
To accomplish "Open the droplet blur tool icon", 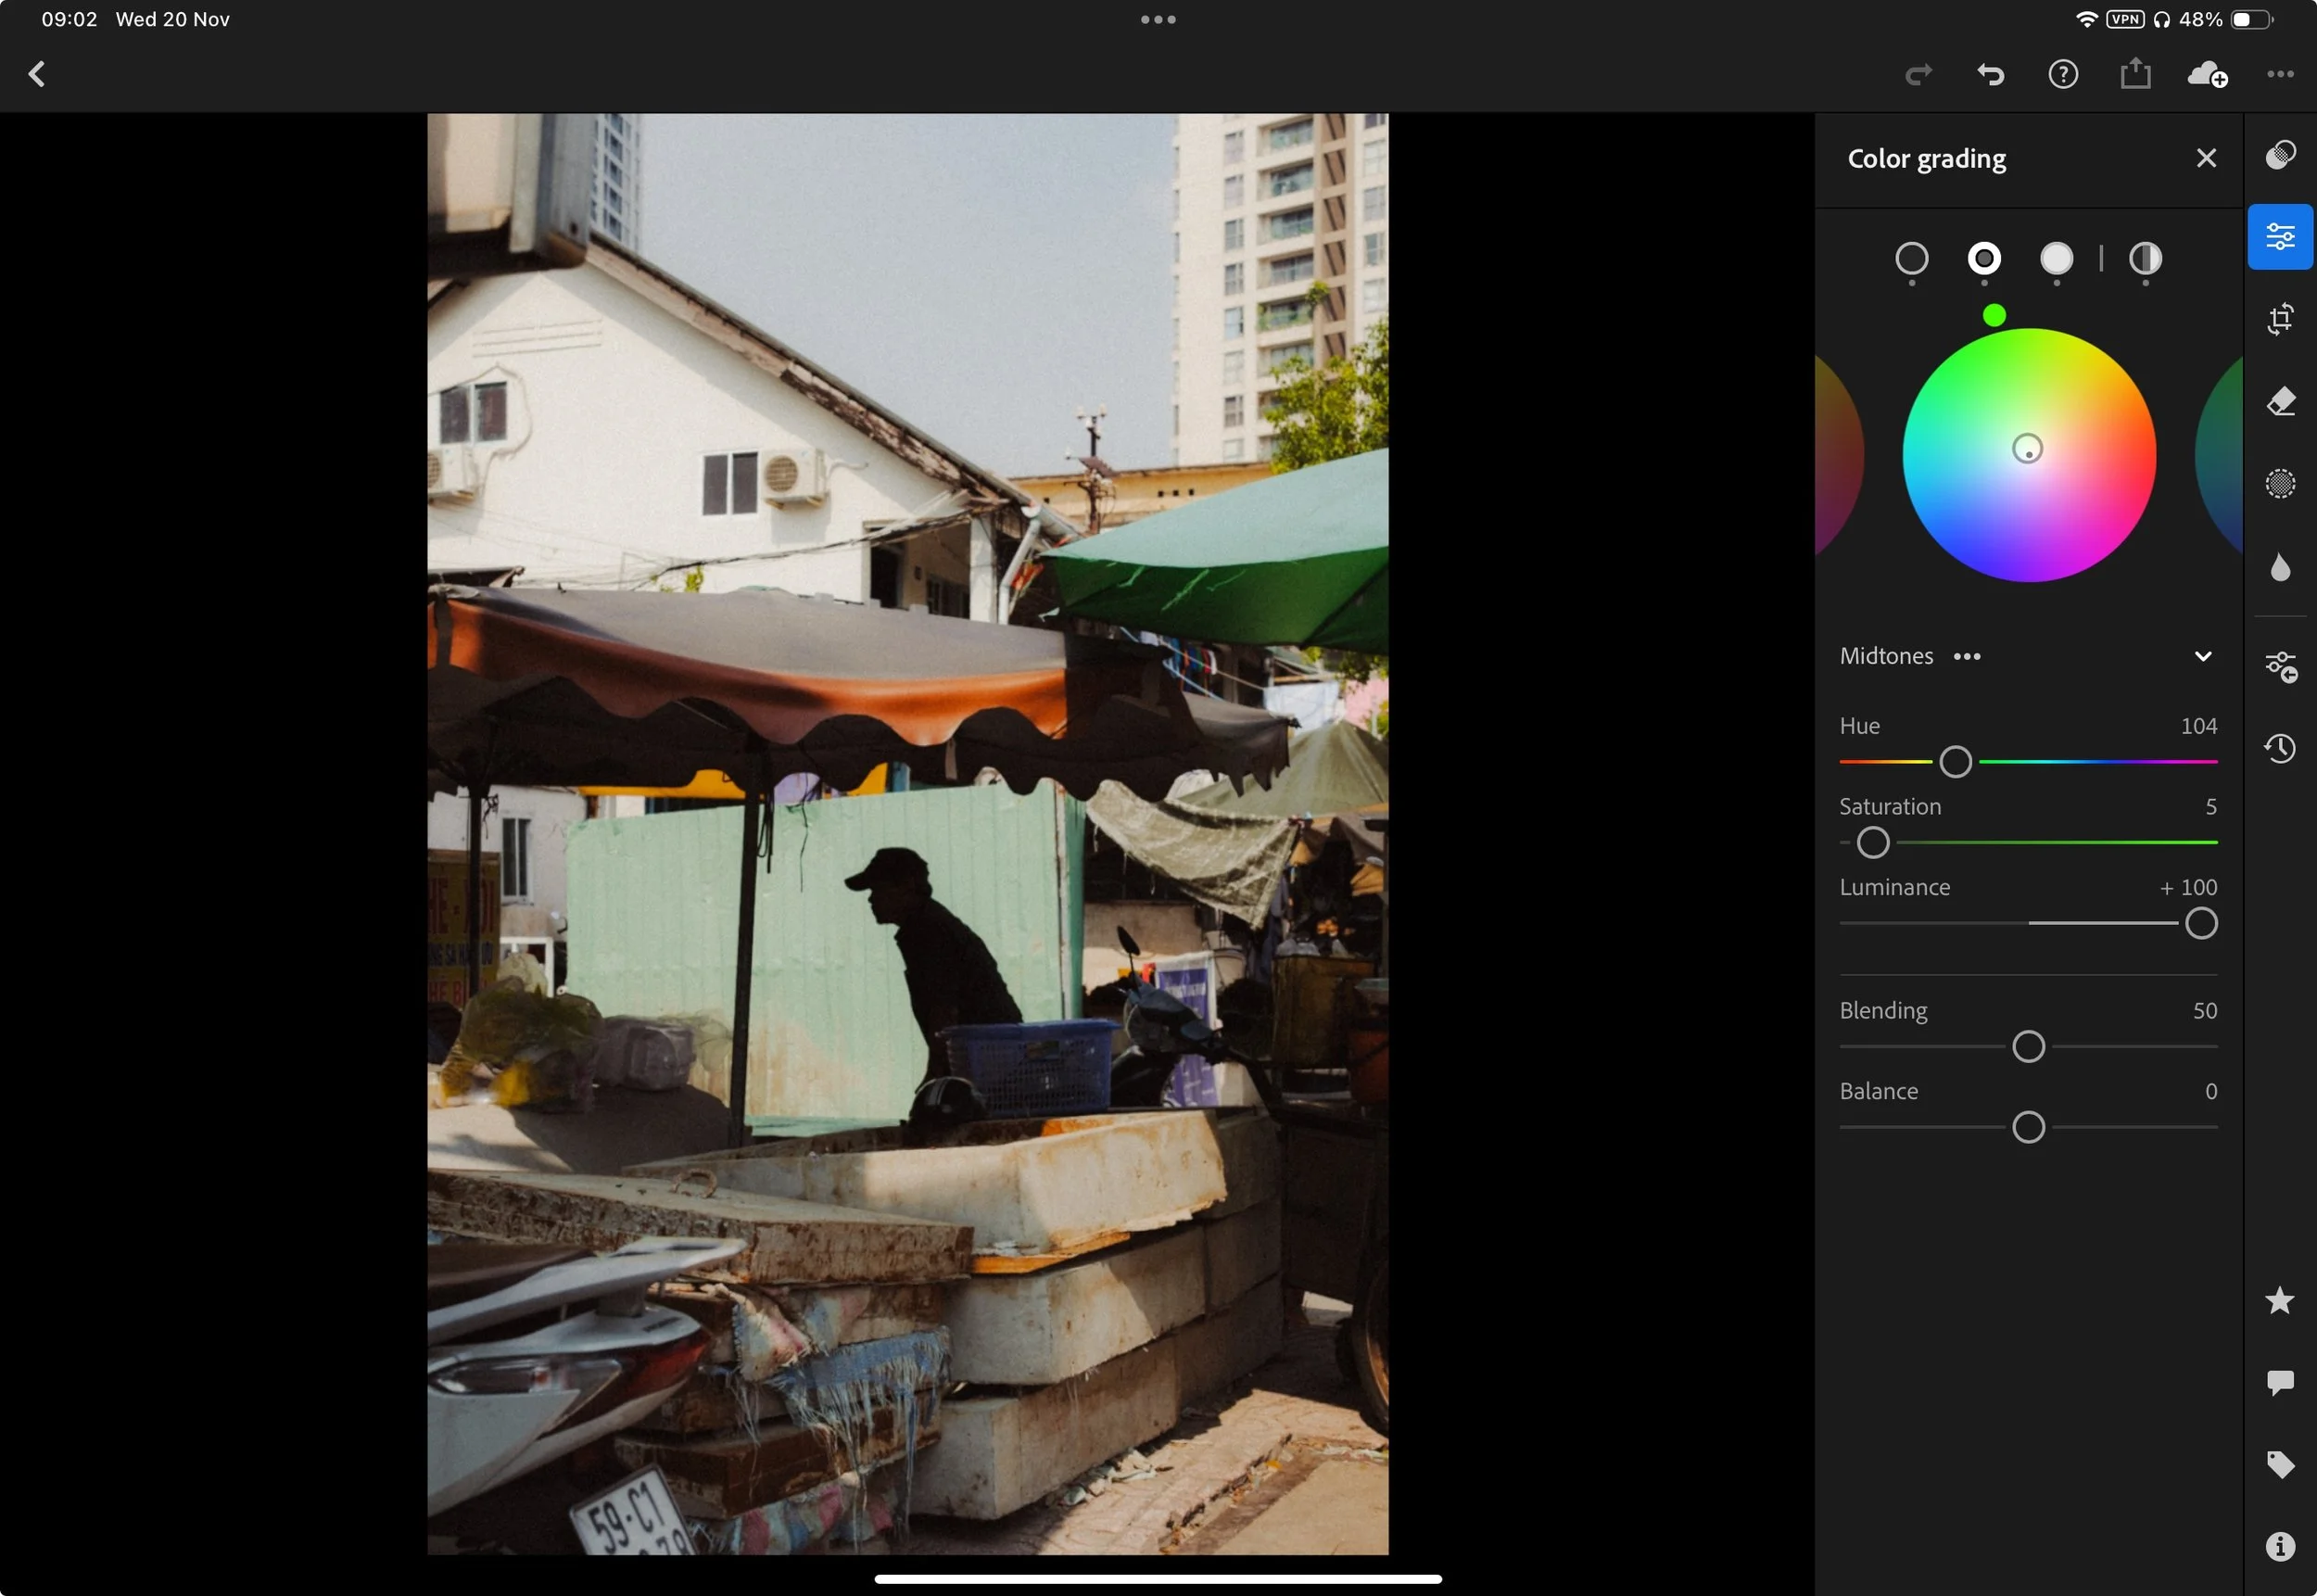I will click(2280, 567).
